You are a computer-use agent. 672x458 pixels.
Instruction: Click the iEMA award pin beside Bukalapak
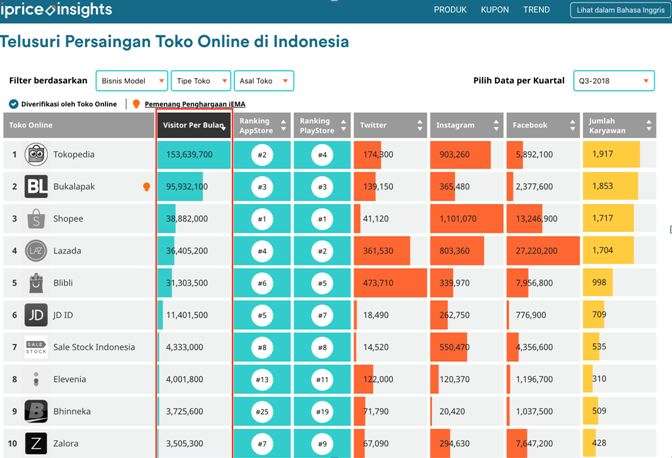point(147,187)
